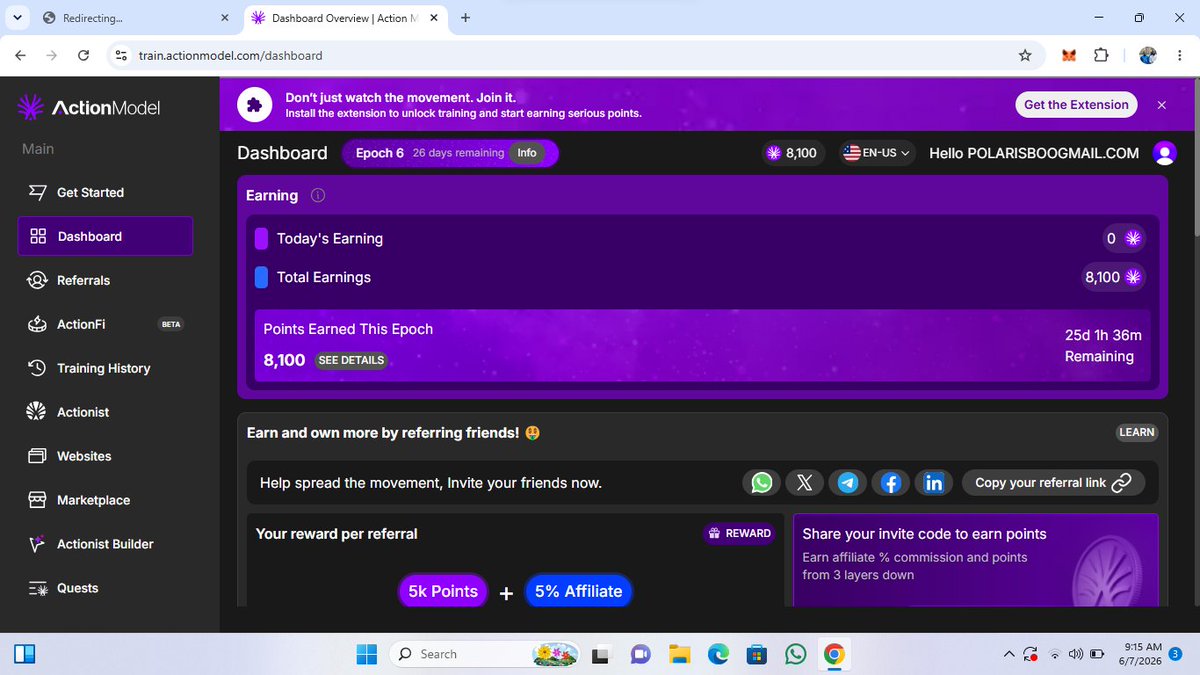The width and height of the screenshot is (1200, 675).
Task: Bookmark this page with star icon
Action: click(1025, 56)
